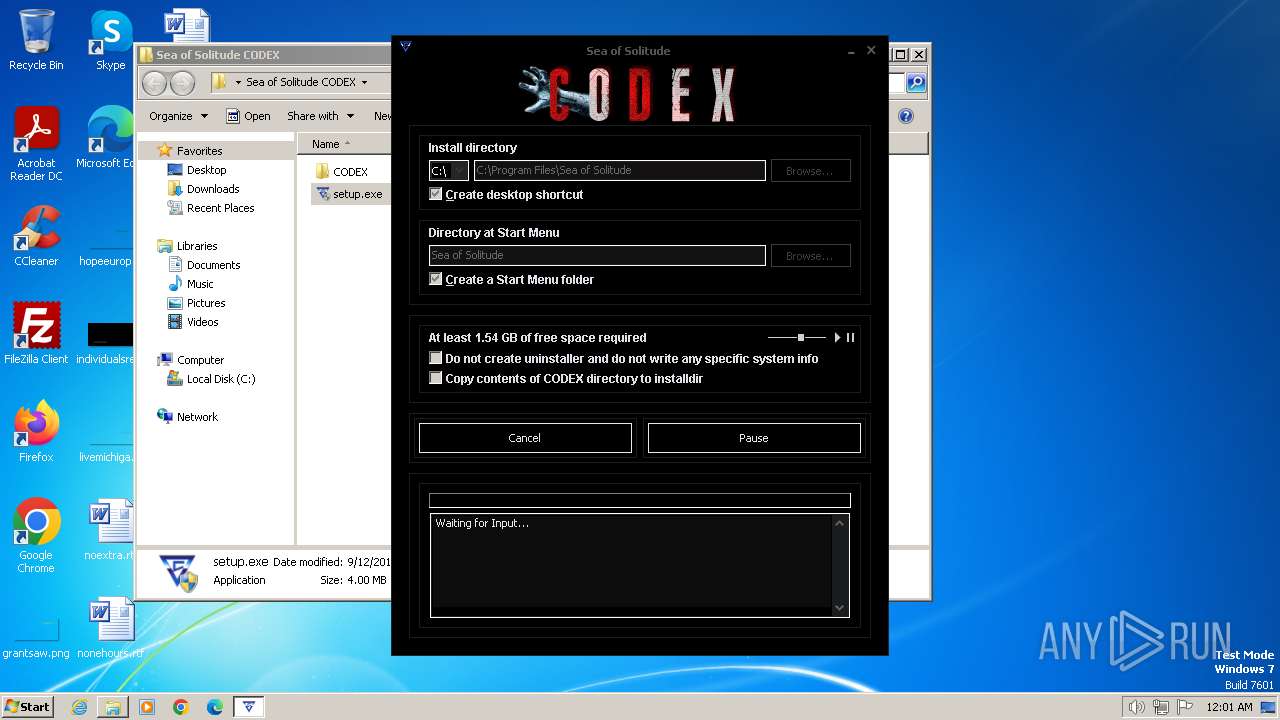Viewport: 1280px width, 720px height.
Task: Click Open in Explorer toolbar
Action: 248,116
